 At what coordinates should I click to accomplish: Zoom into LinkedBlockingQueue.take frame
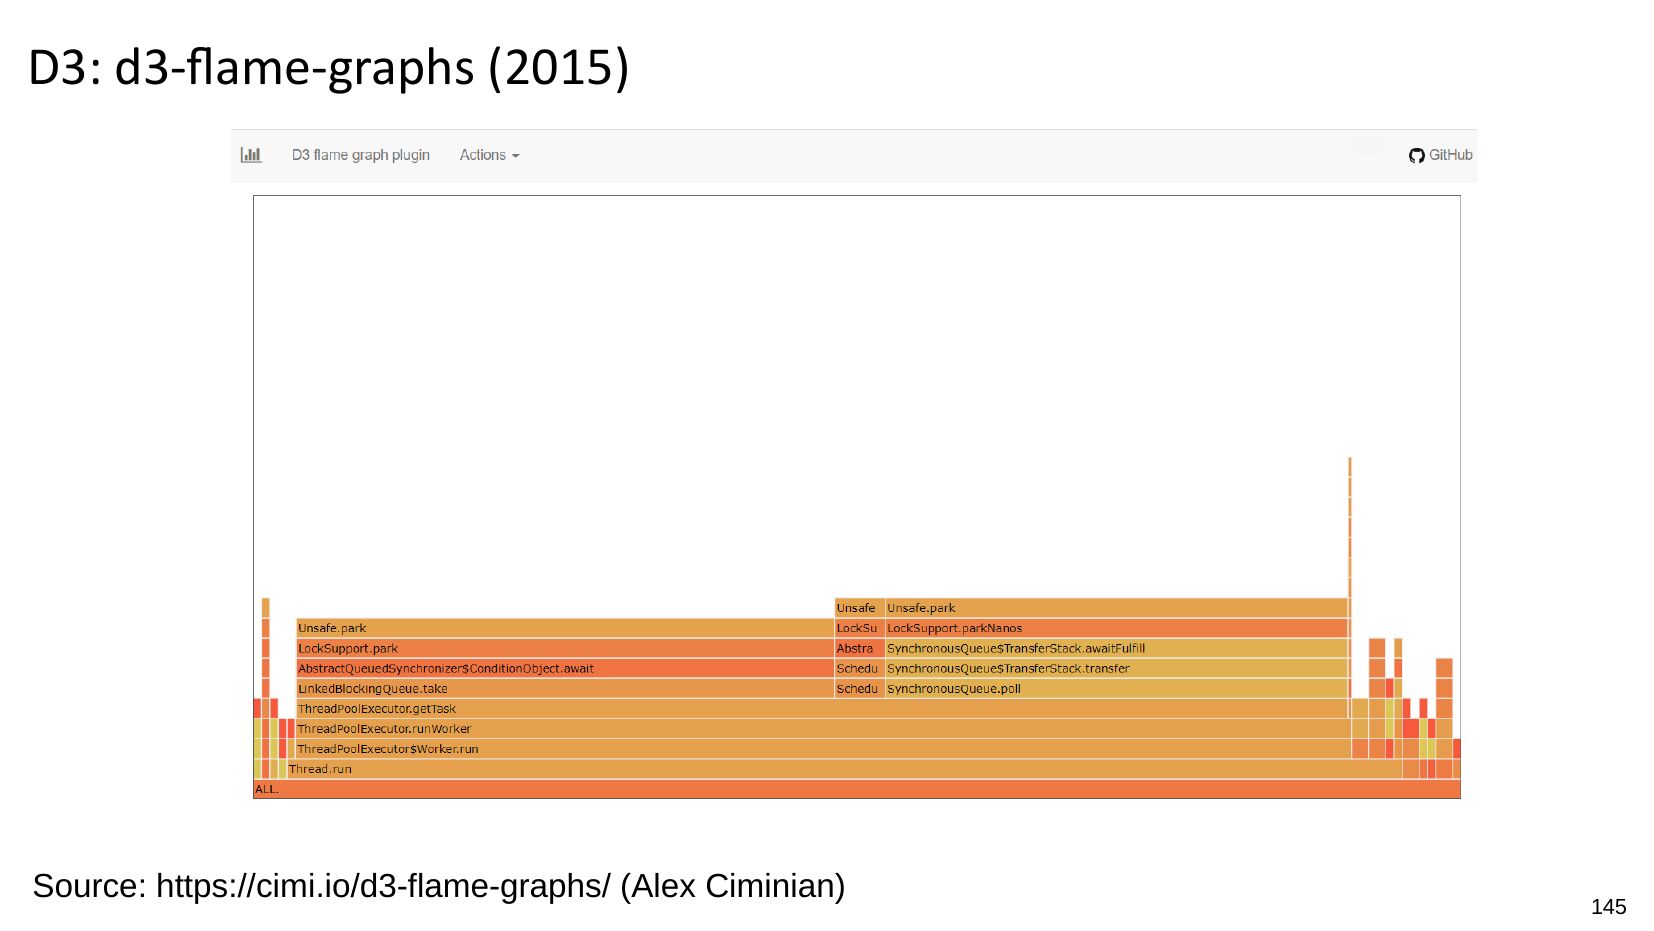pos(564,689)
